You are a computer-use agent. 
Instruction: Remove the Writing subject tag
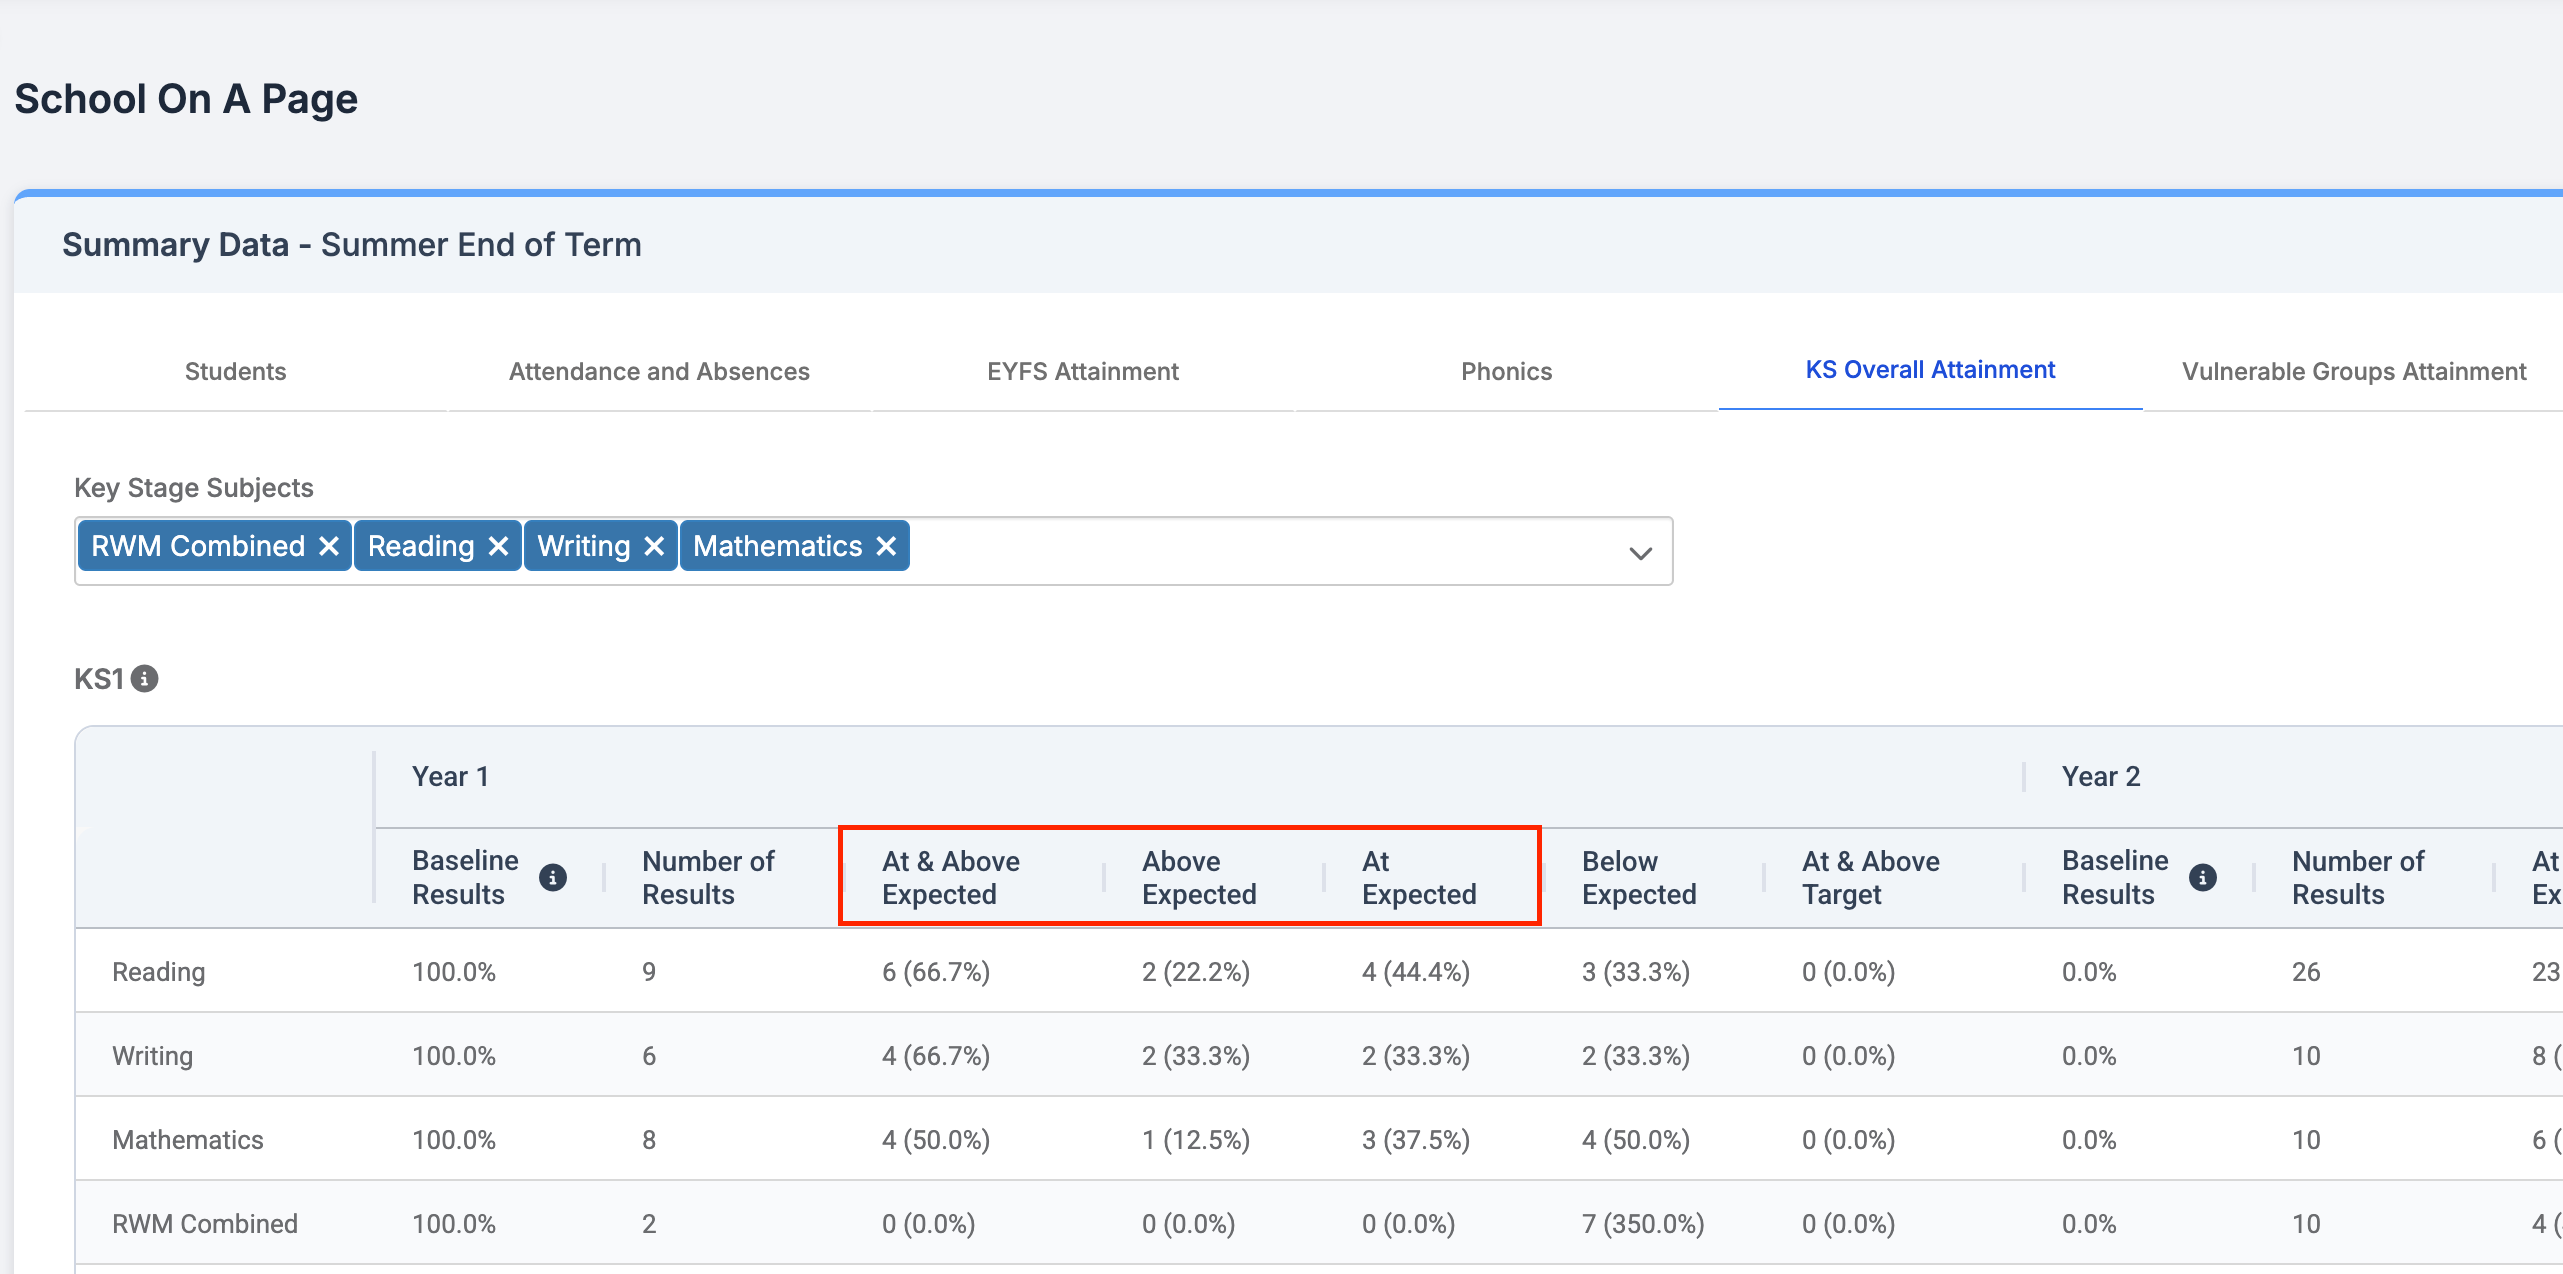pos(654,546)
